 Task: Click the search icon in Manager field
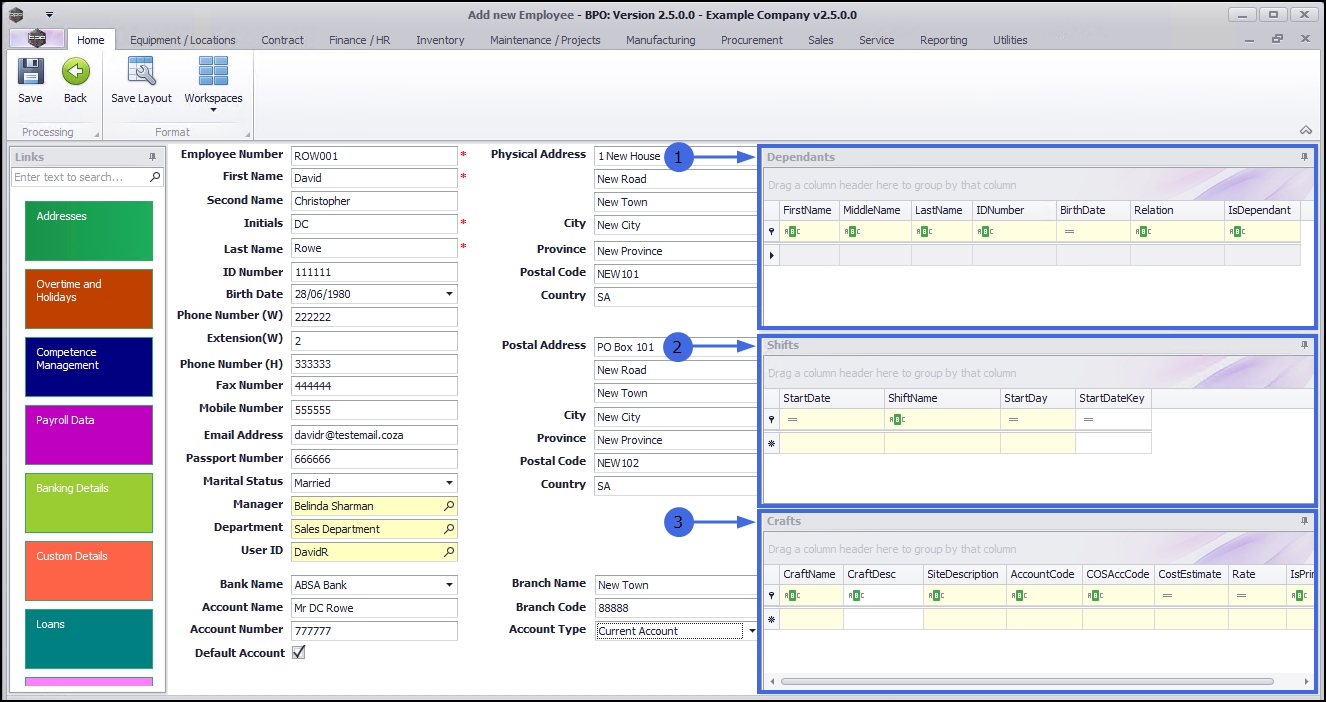coord(449,506)
